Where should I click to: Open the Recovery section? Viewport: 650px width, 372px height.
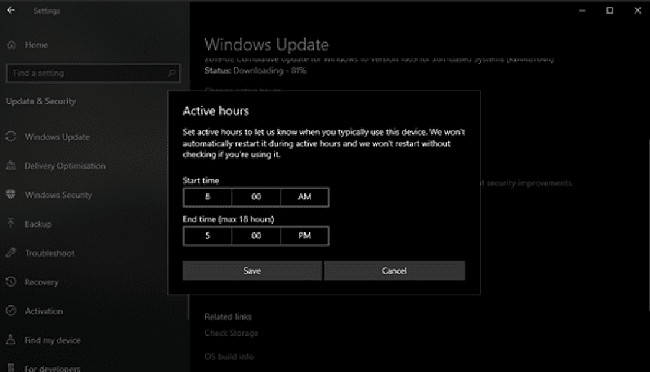tap(41, 282)
